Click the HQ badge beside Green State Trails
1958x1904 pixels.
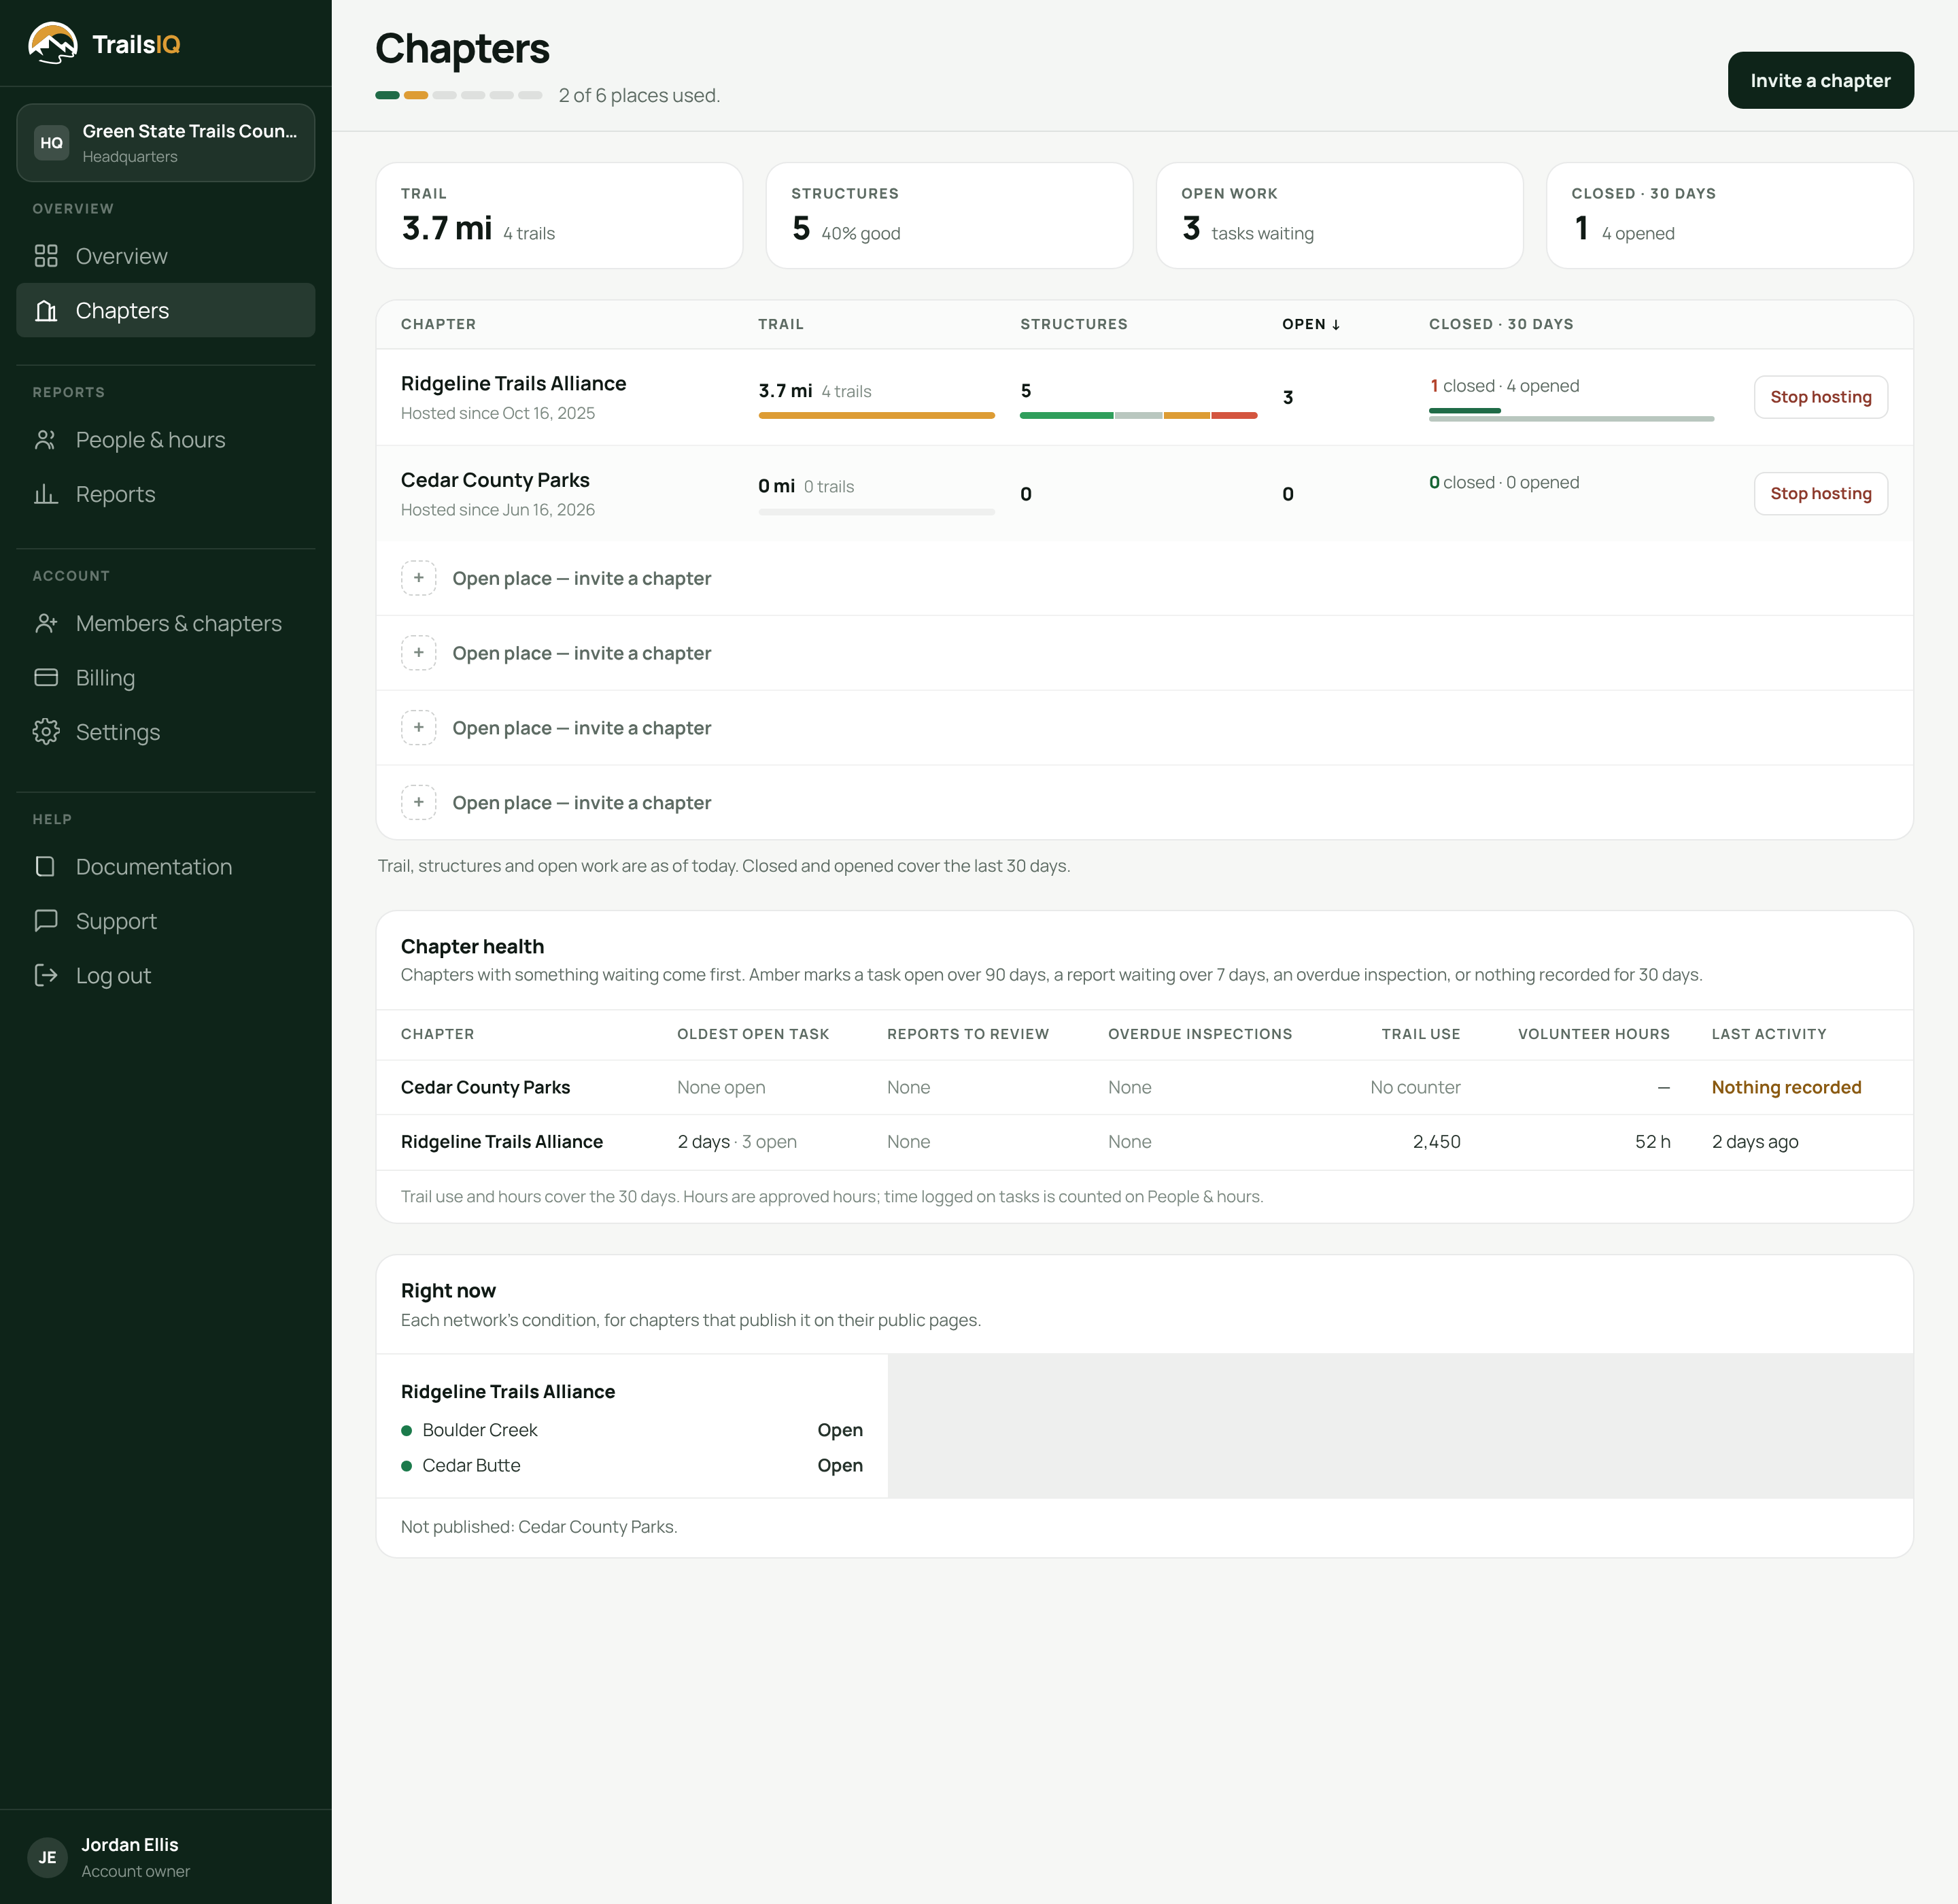(x=52, y=143)
